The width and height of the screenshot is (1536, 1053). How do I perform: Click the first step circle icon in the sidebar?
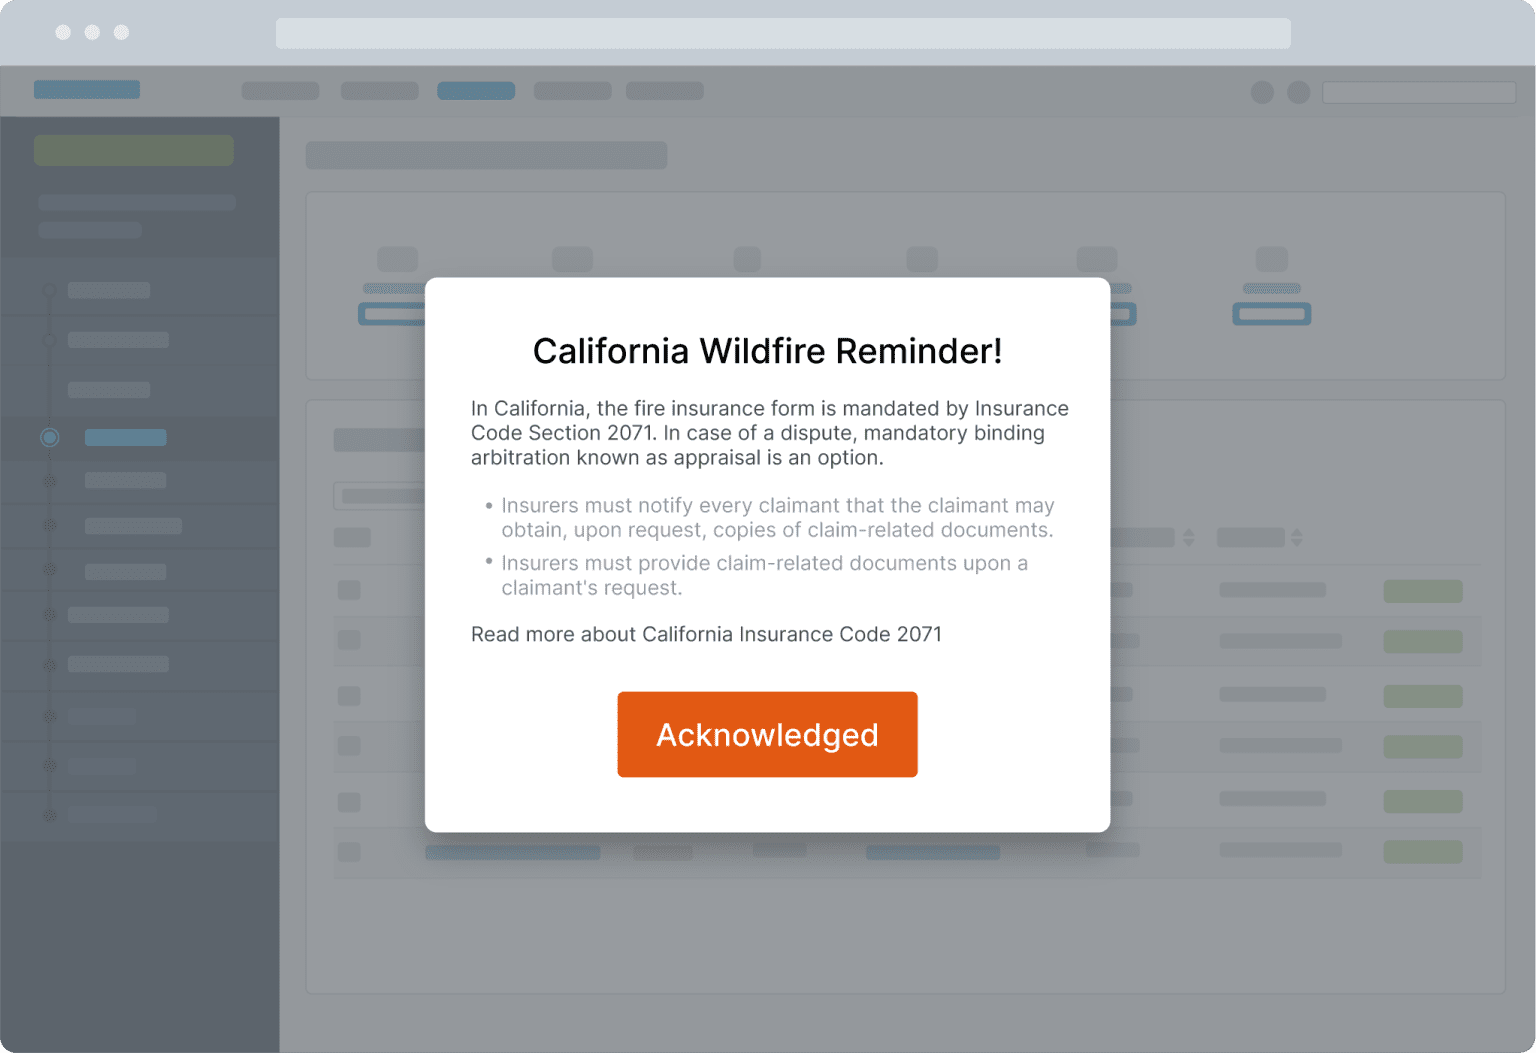click(x=50, y=291)
